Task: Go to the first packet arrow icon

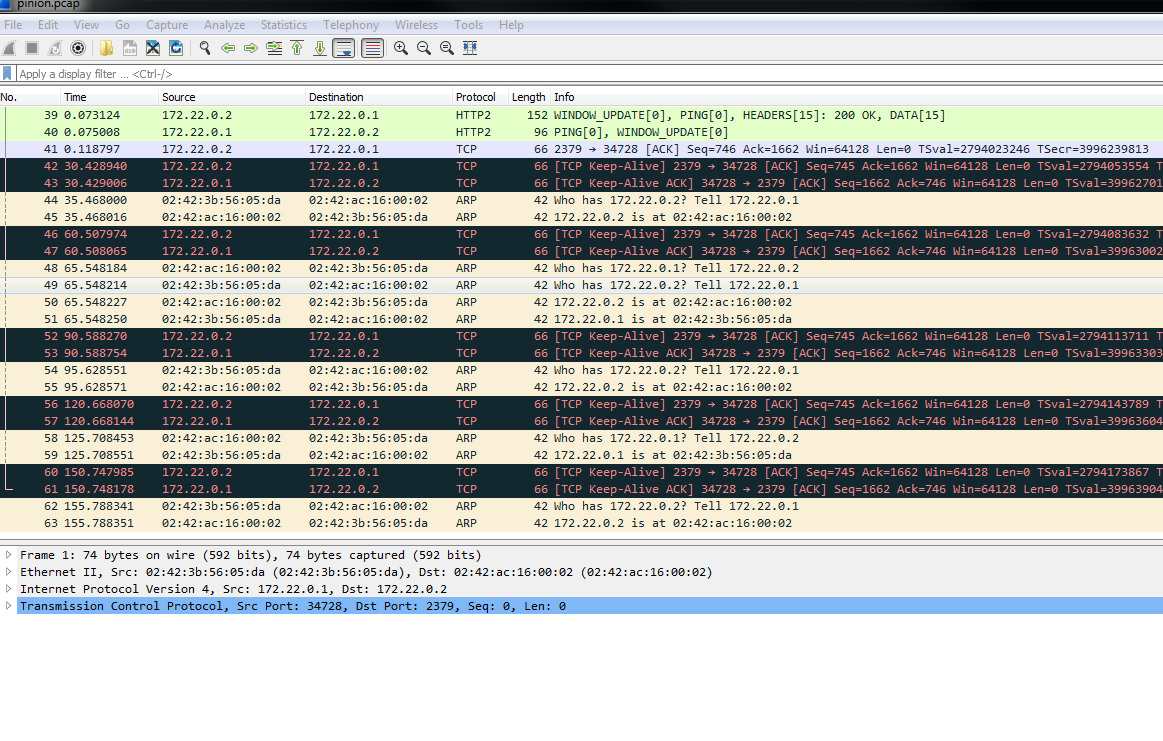Action: point(297,47)
